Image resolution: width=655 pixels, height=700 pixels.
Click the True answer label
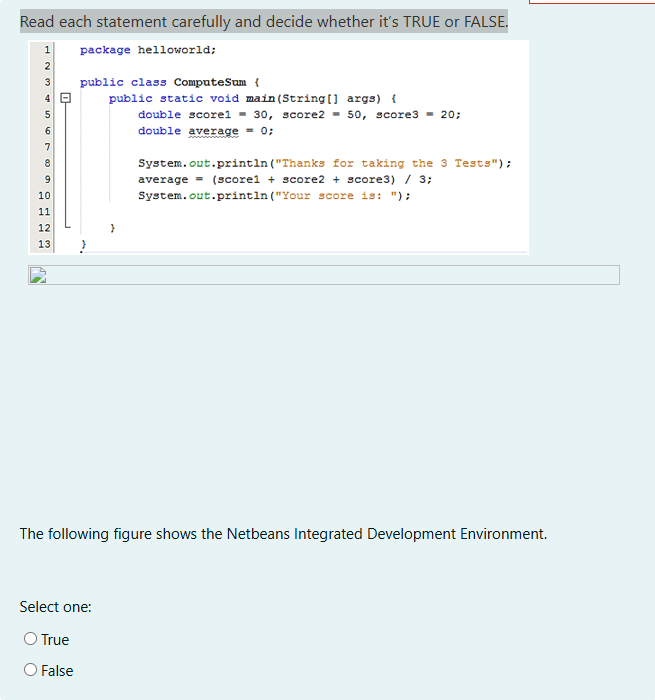55,640
